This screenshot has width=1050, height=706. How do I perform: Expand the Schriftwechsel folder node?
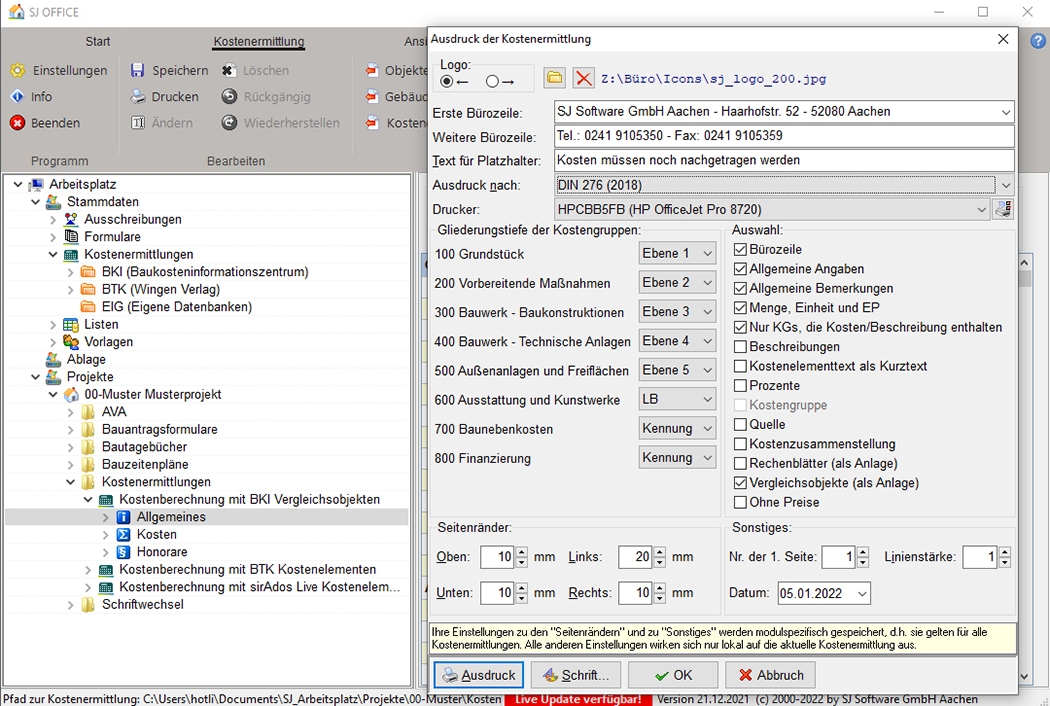pyautogui.click(x=70, y=605)
